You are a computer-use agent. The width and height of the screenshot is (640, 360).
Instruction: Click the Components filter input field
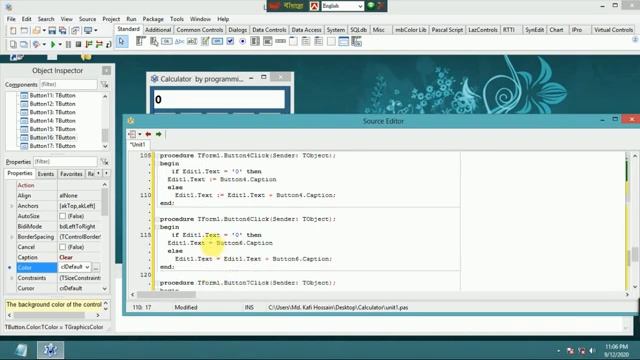(68, 84)
